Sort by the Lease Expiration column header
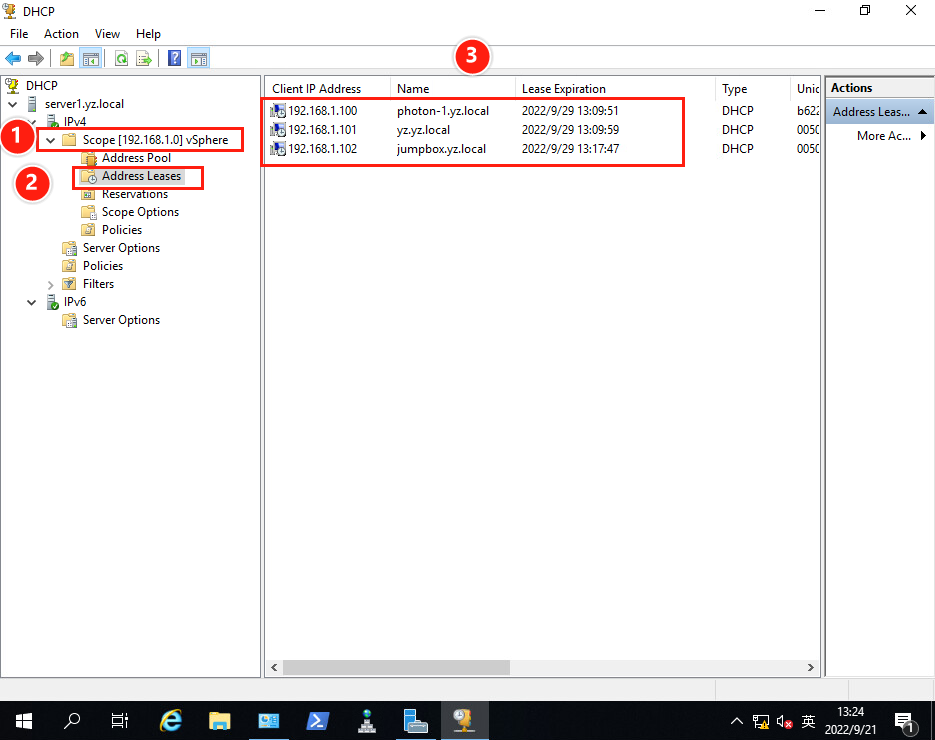Viewport: 935px width, 740px height. (563, 89)
